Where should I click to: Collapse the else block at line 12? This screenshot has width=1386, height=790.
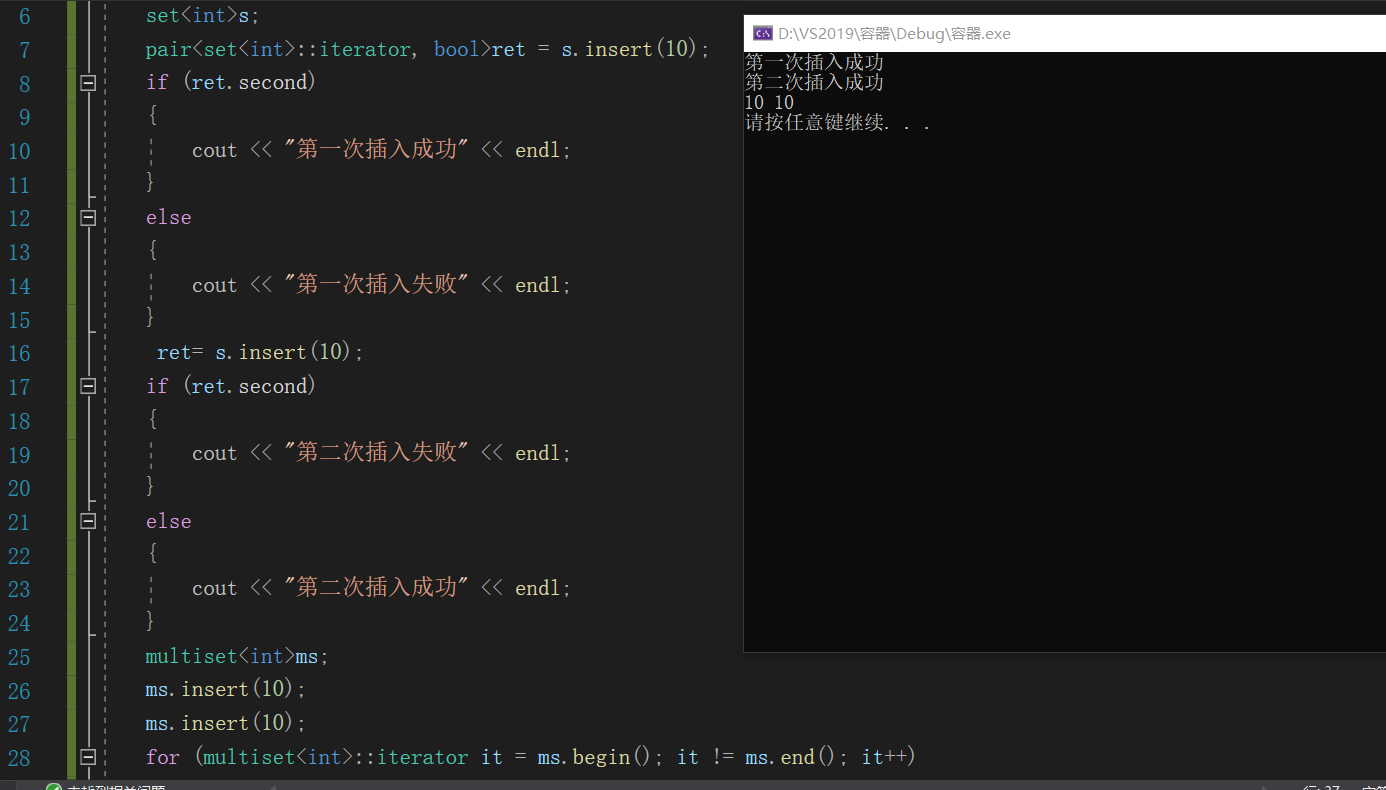click(87, 218)
